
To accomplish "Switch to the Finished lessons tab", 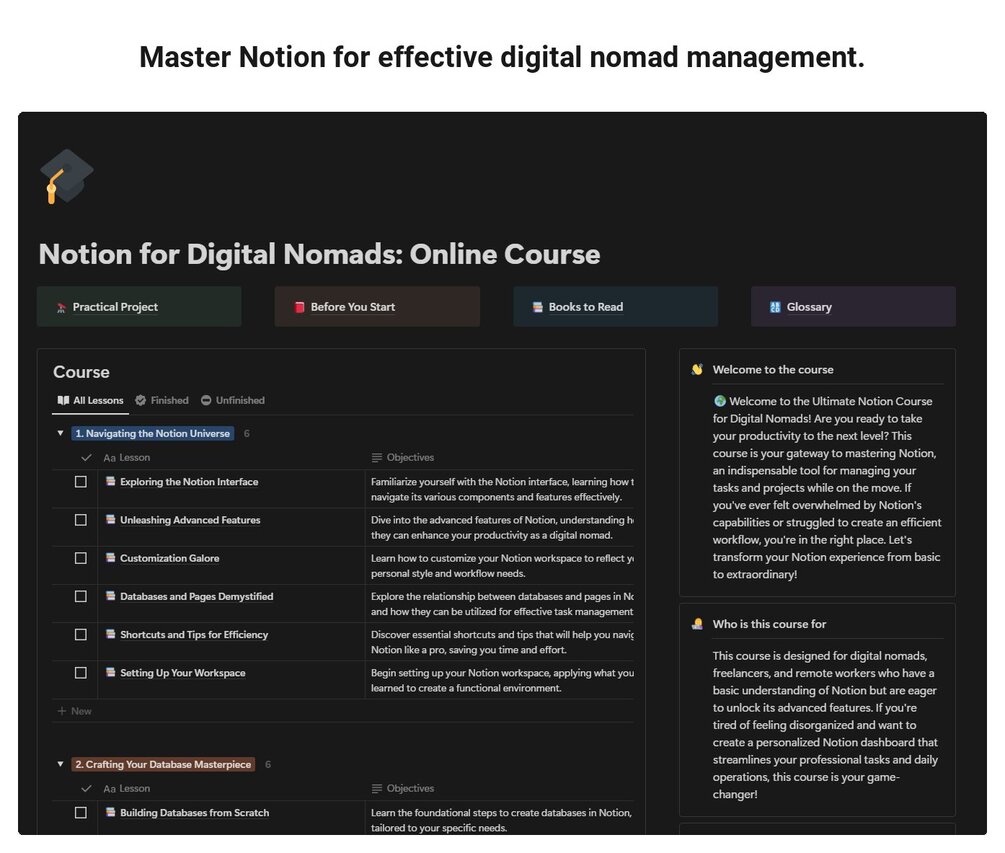I will click(x=162, y=401).
